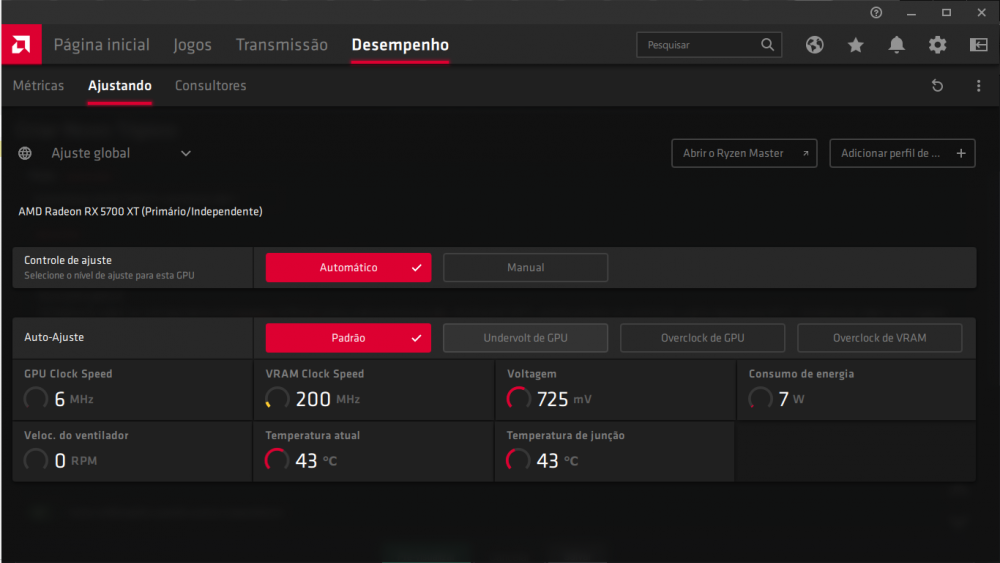
Task: Switch to the Jogos tab
Action: [x=192, y=45]
